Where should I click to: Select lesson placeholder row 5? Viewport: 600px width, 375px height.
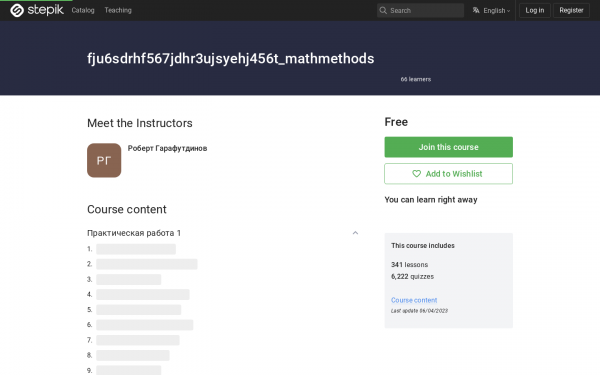click(139, 310)
